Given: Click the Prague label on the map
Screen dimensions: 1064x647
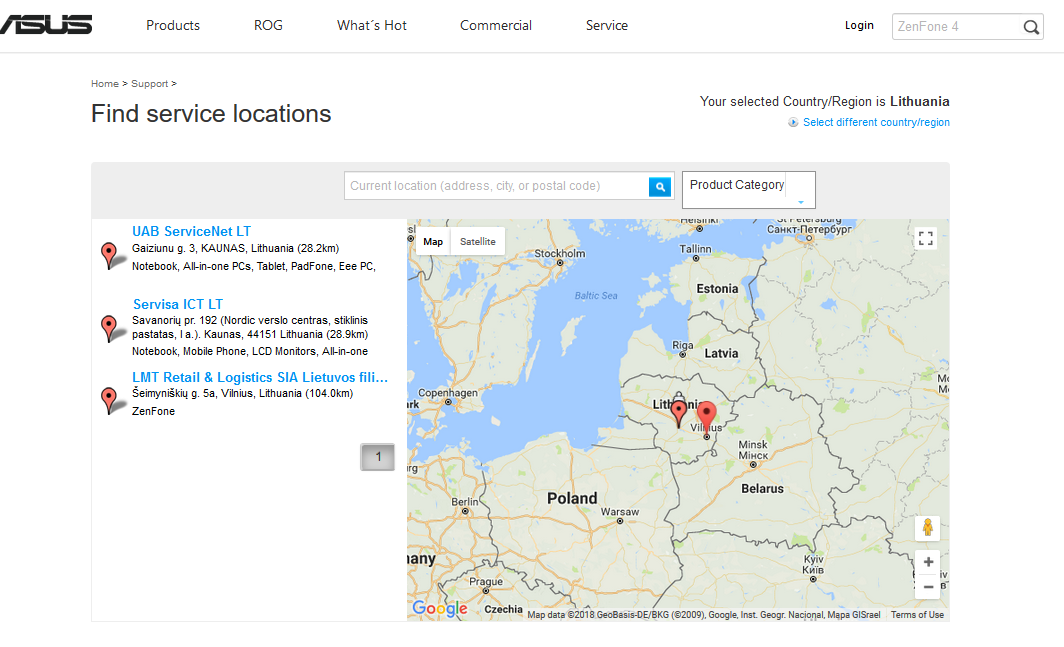Looking at the screenshot, I should (x=486, y=582).
